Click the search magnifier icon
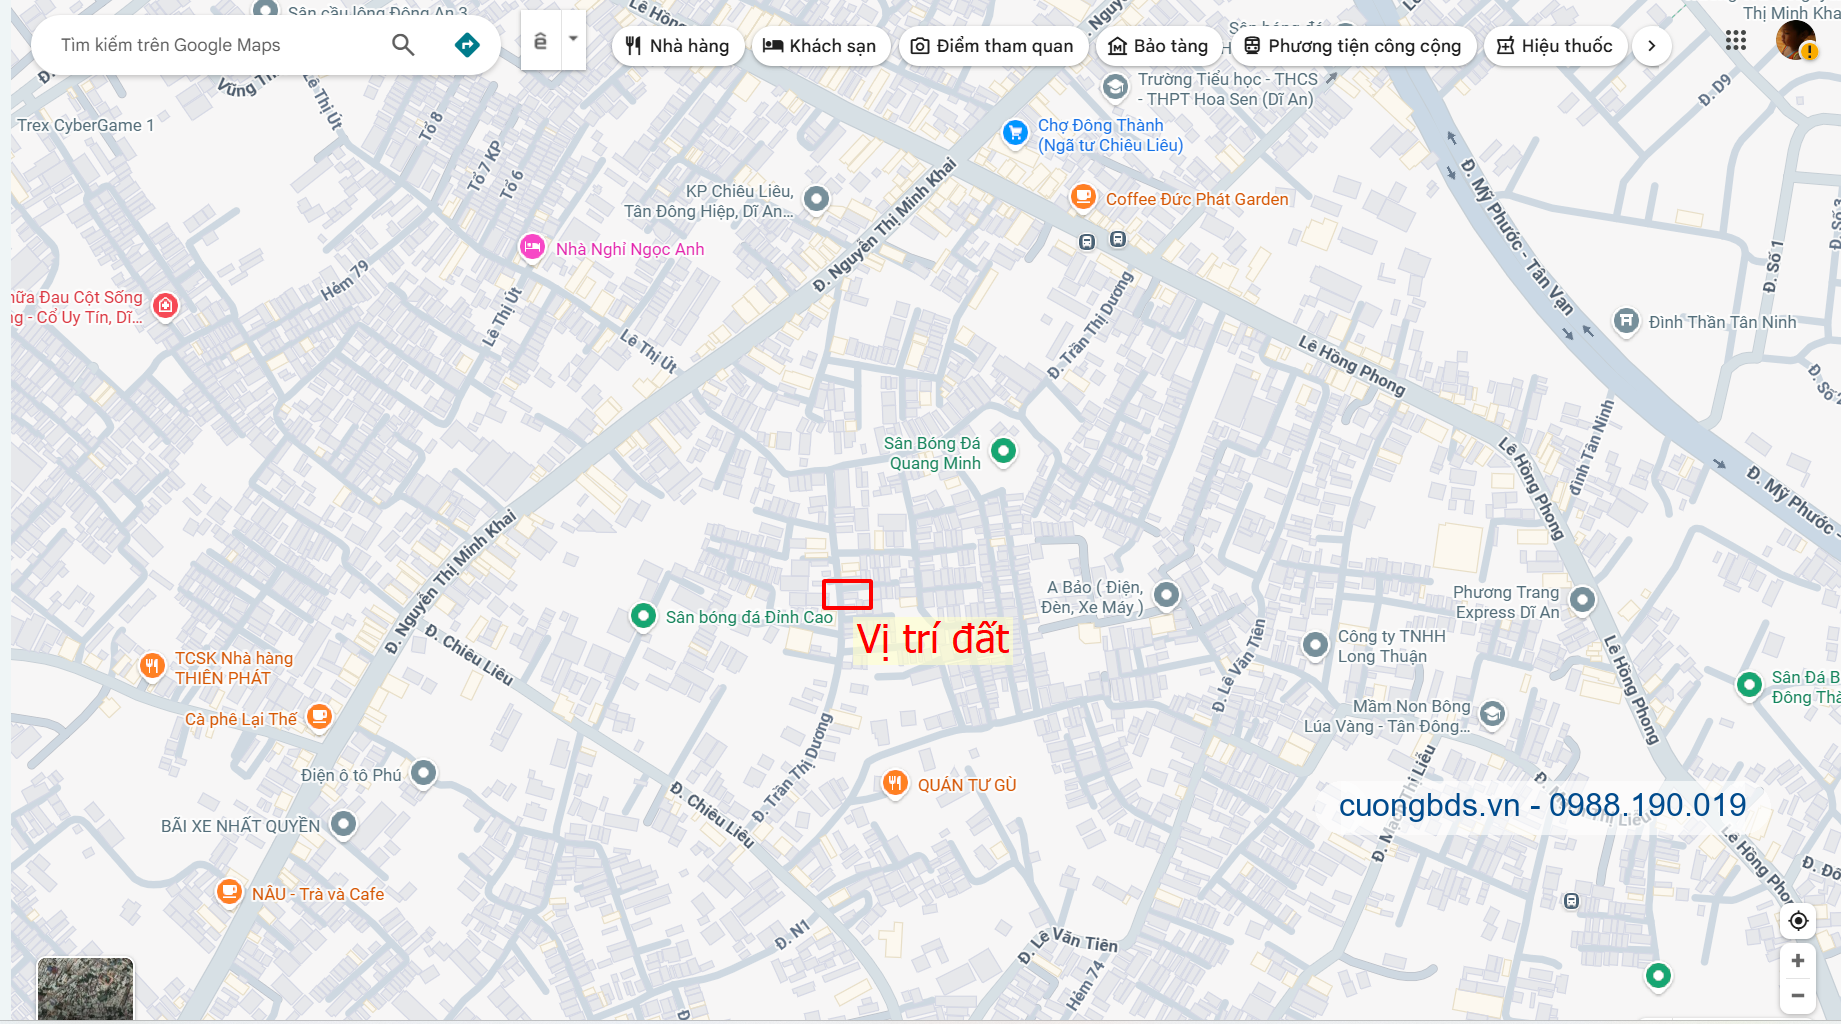1841x1024 pixels. (403, 45)
